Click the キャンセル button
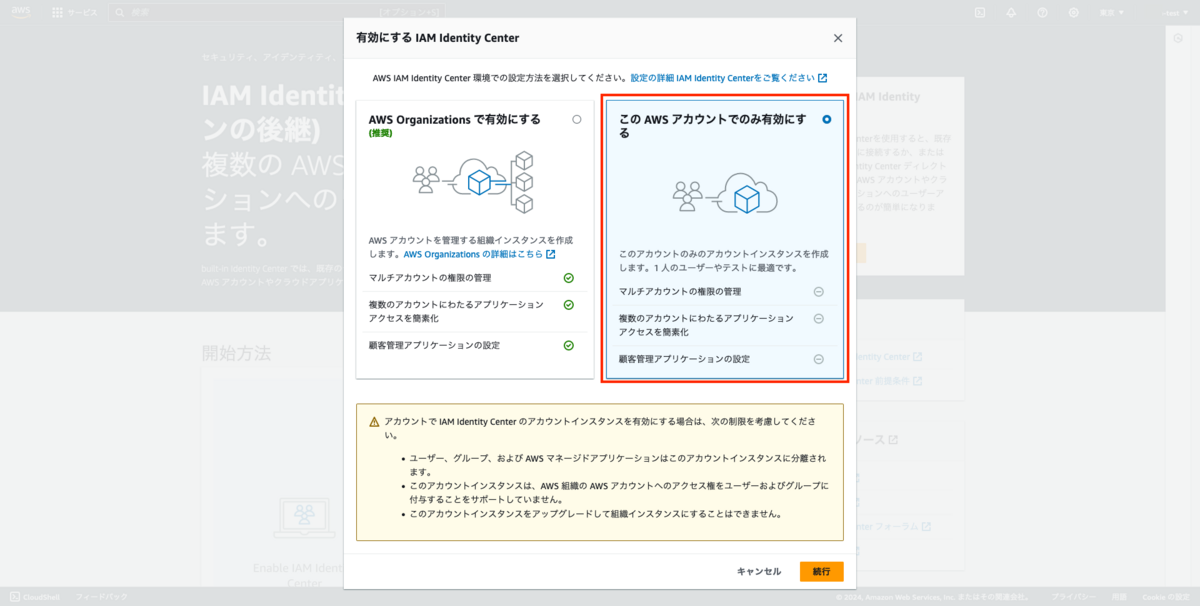The height and width of the screenshot is (606, 1200). tap(759, 571)
